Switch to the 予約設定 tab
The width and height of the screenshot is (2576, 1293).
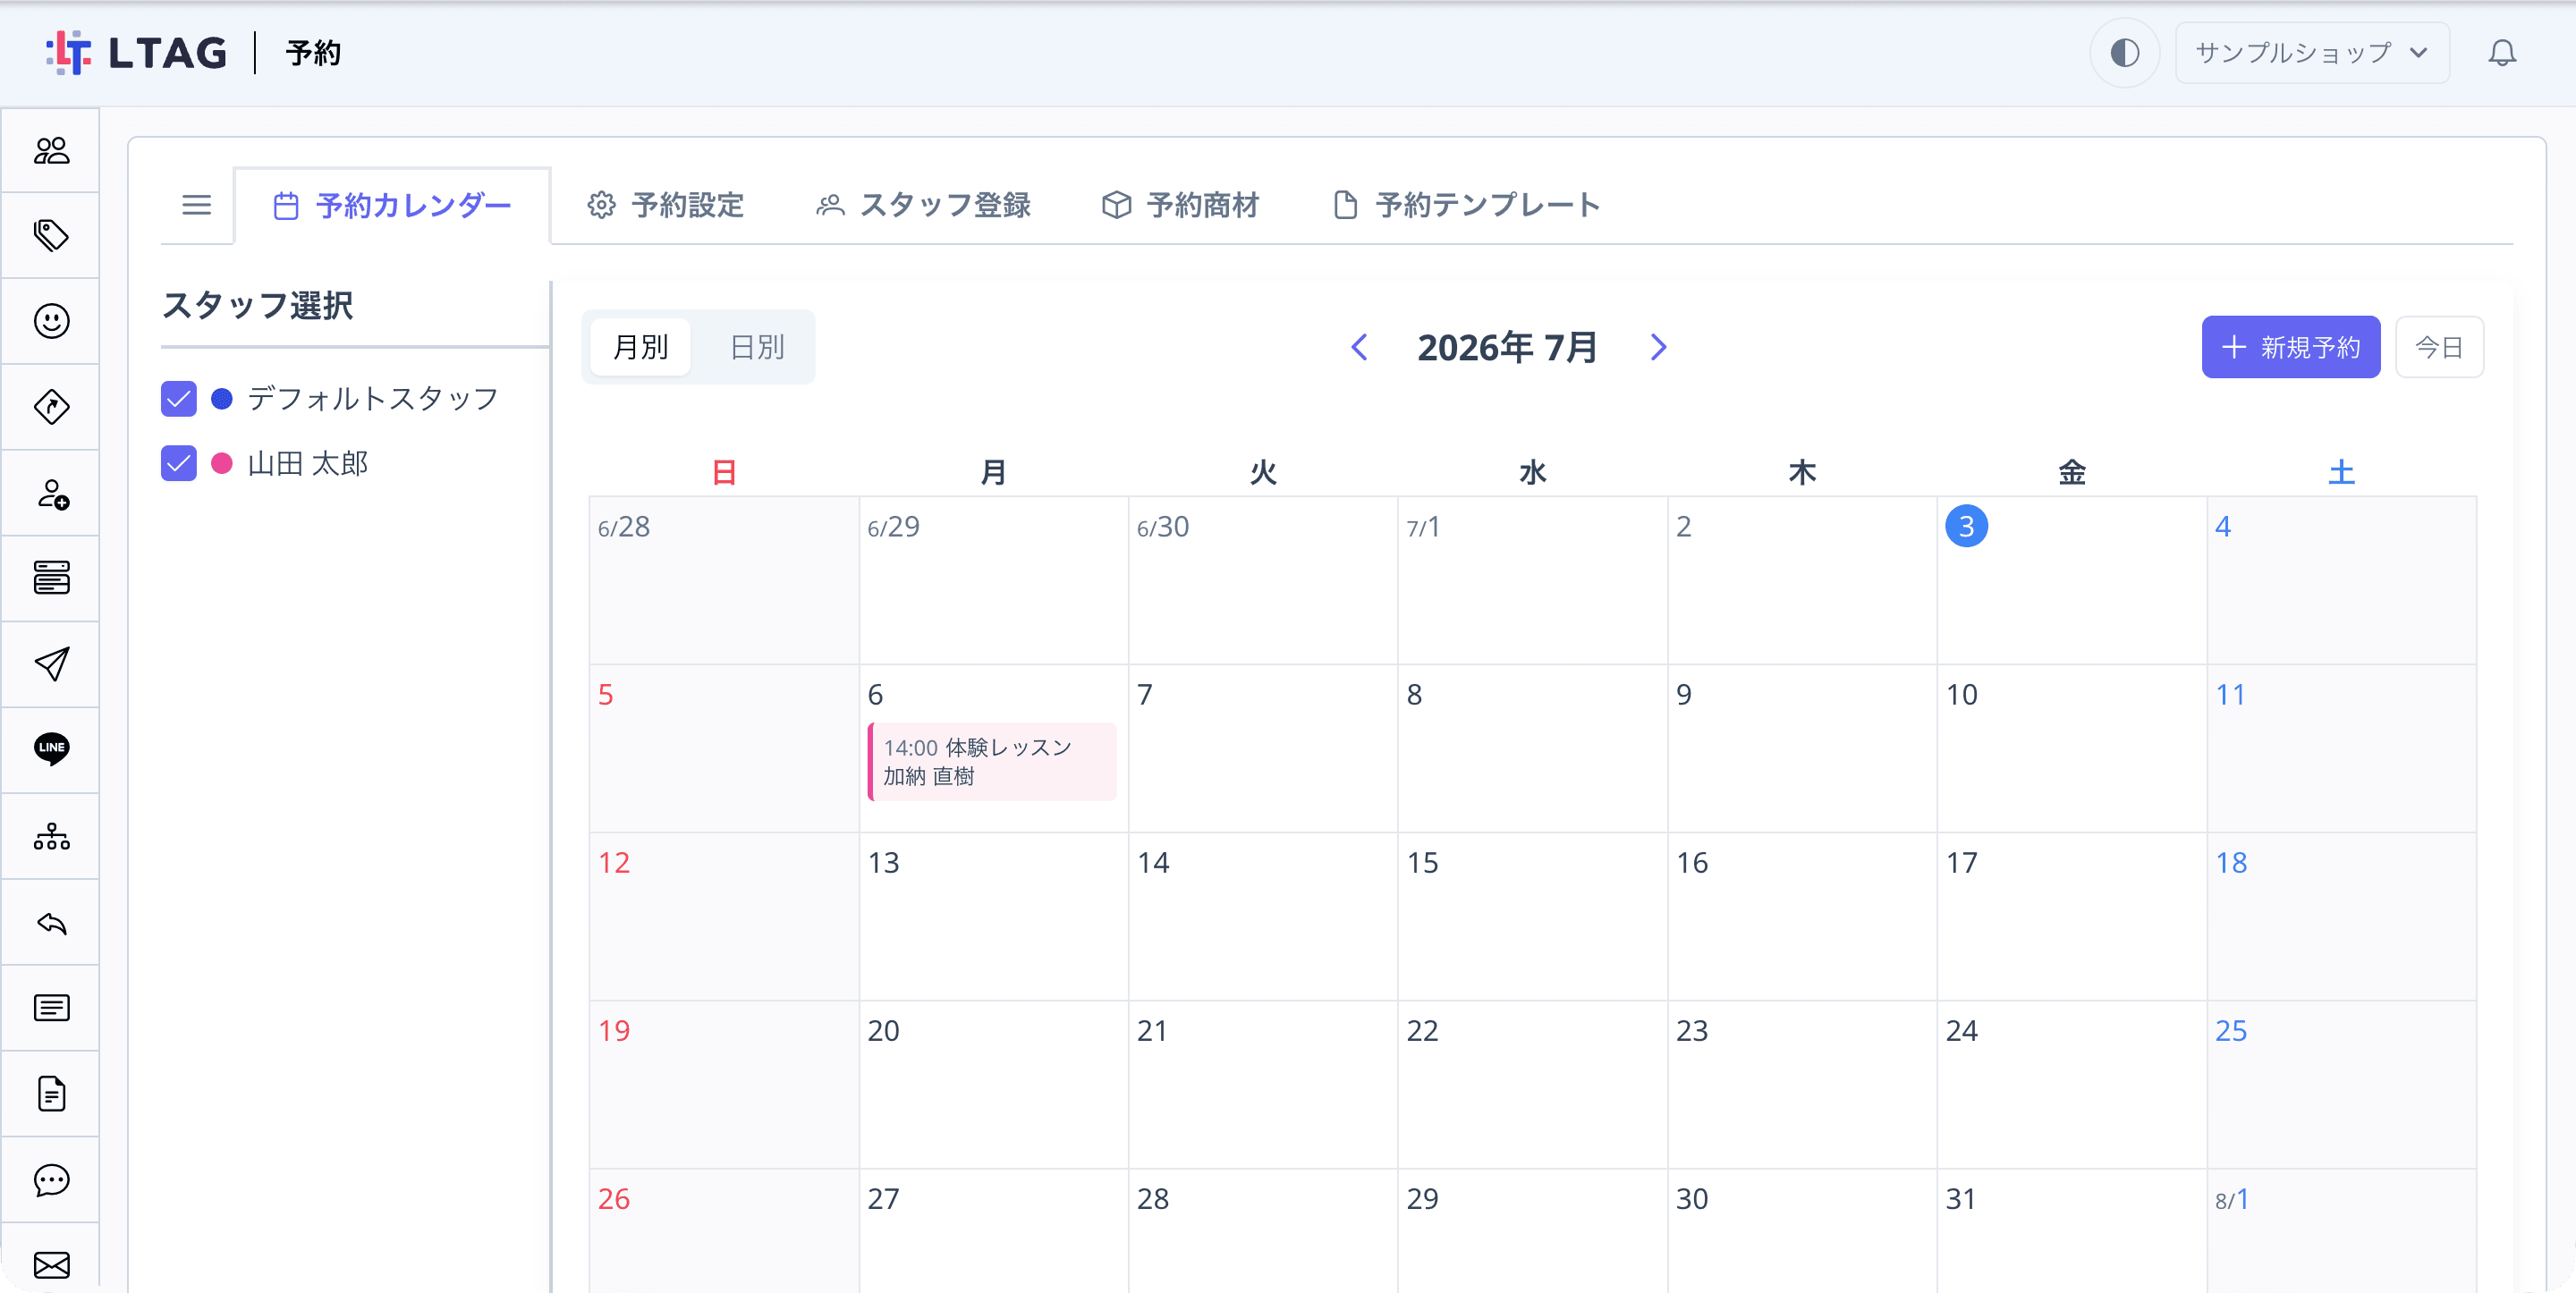click(x=666, y=205)
